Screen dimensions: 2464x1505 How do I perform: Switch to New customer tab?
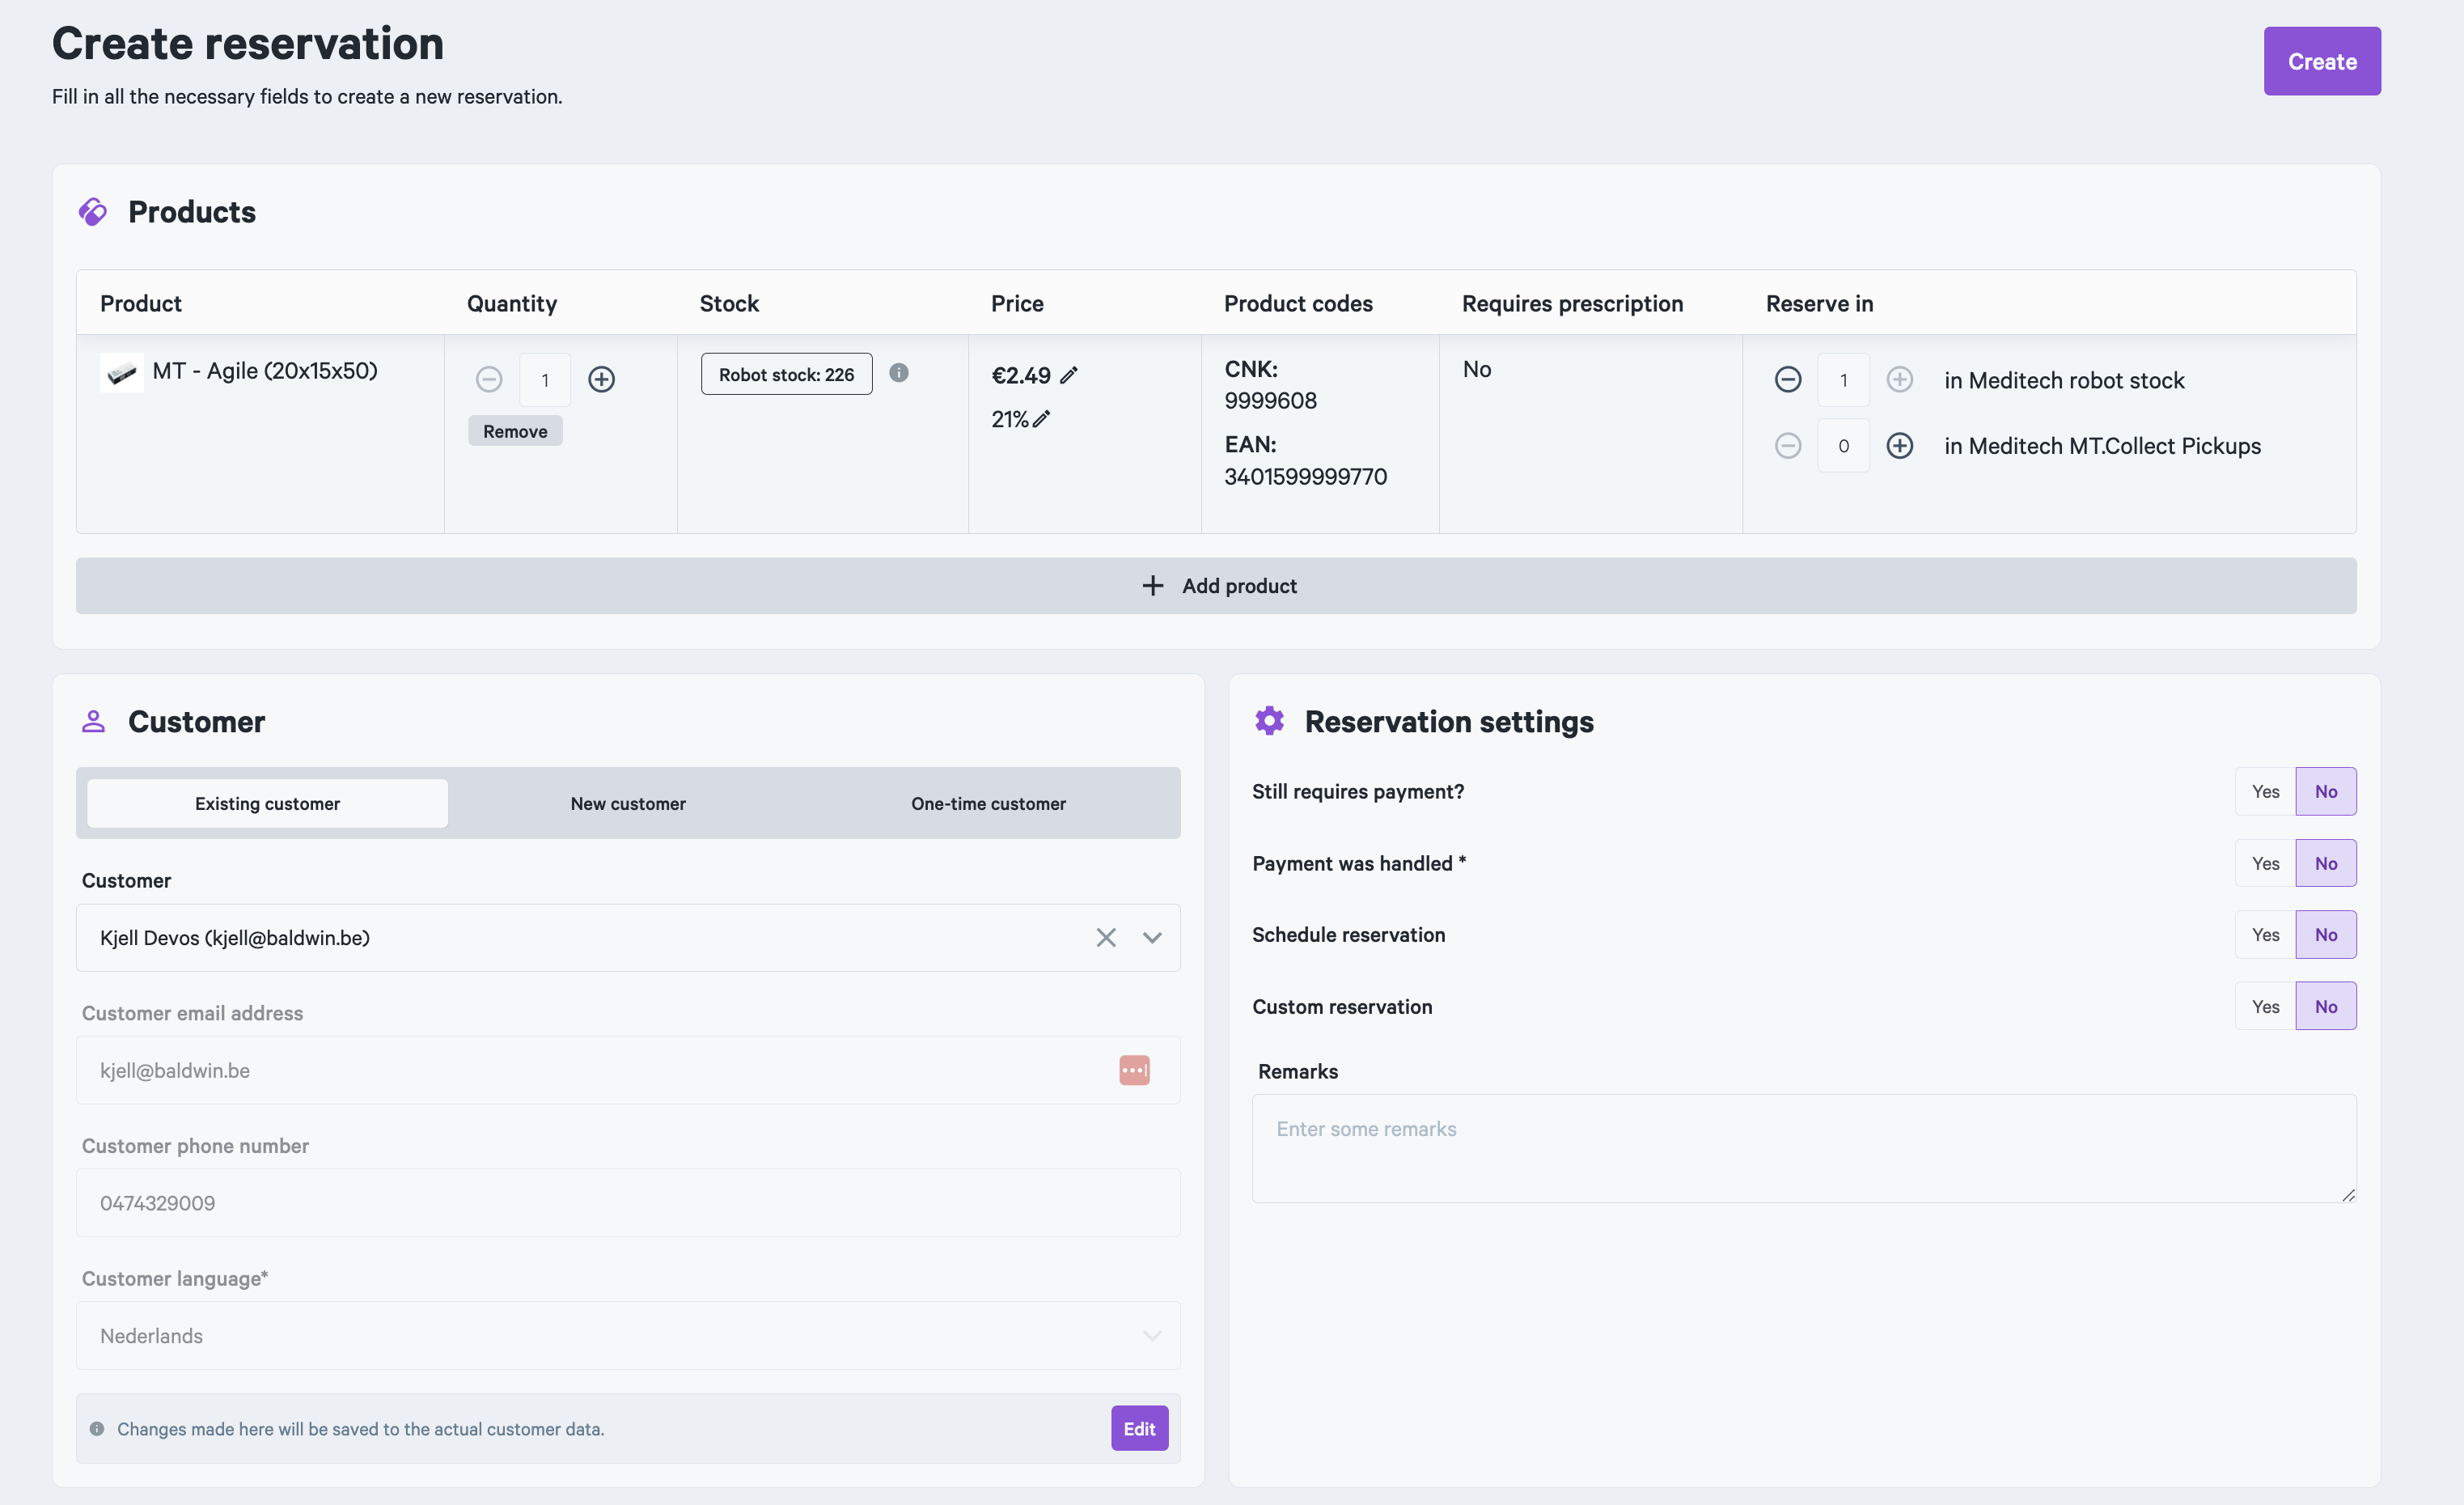[628, 804]
